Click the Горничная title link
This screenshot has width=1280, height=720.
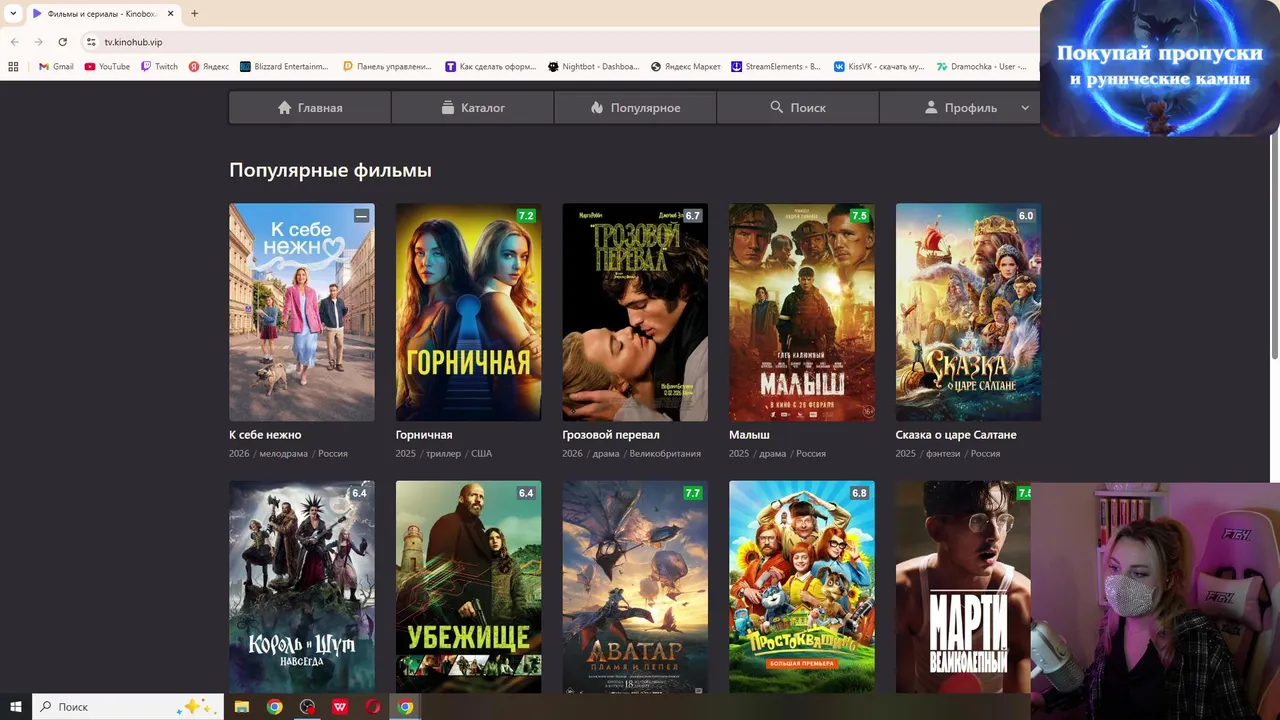point(424,435)
